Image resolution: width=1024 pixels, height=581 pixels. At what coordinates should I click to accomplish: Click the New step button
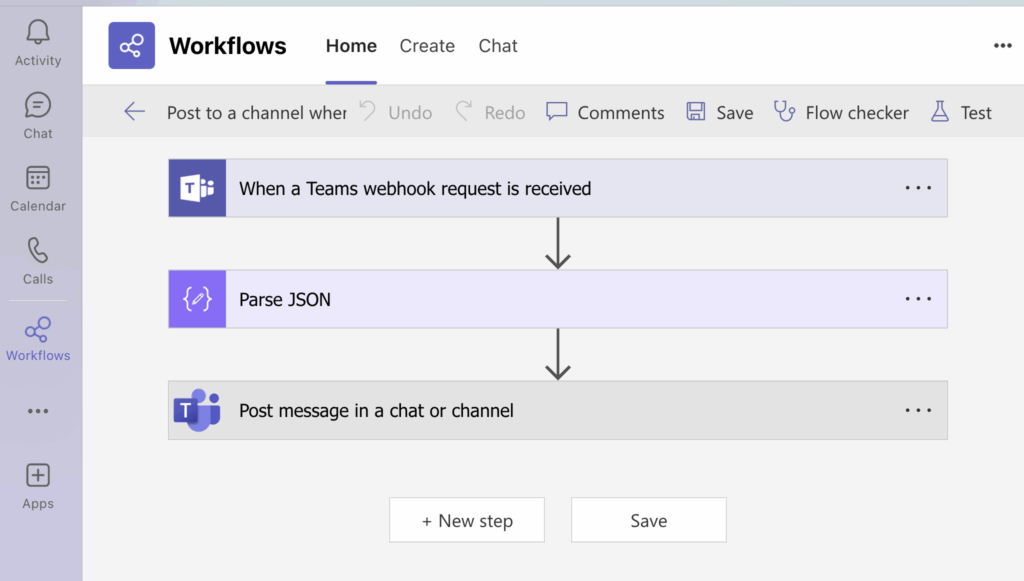pyautogui.click(x=467, y=520)
